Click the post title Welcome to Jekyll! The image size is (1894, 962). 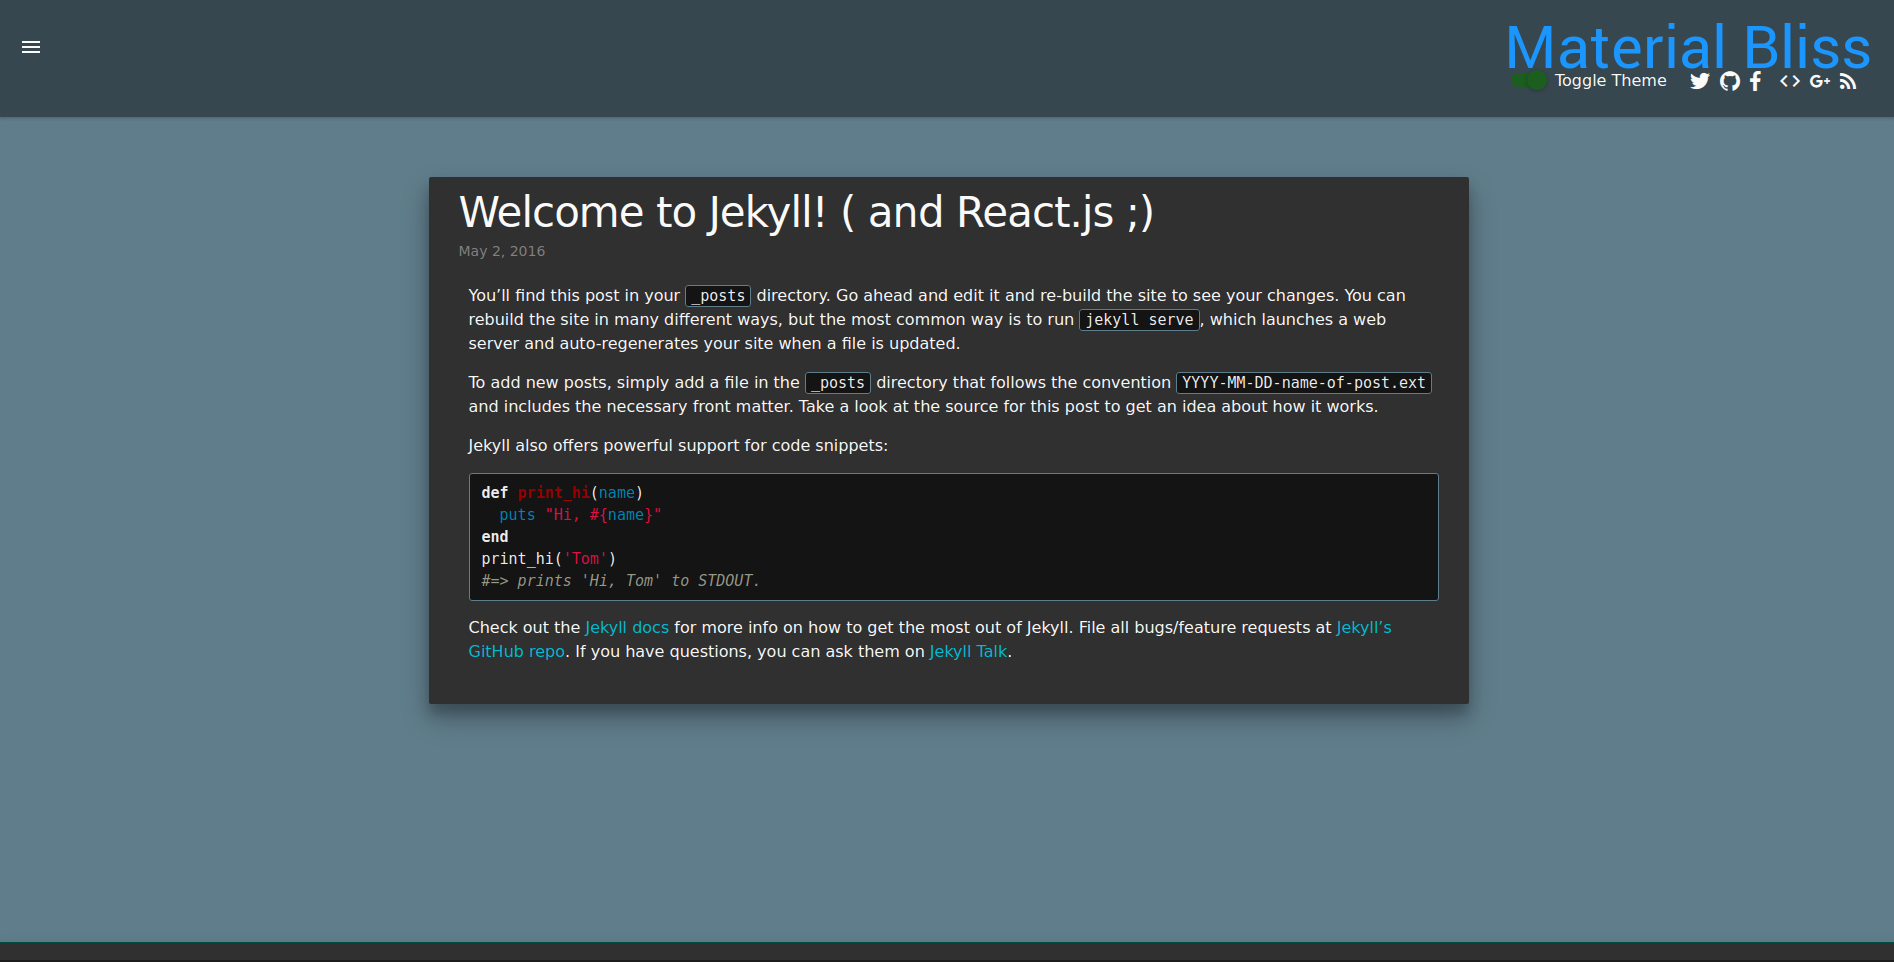[806, 212]
